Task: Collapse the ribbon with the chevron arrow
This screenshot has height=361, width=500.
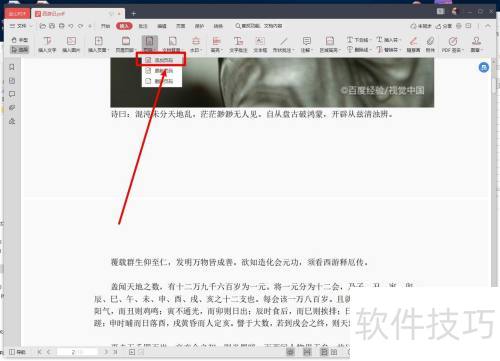Action: 488,26
